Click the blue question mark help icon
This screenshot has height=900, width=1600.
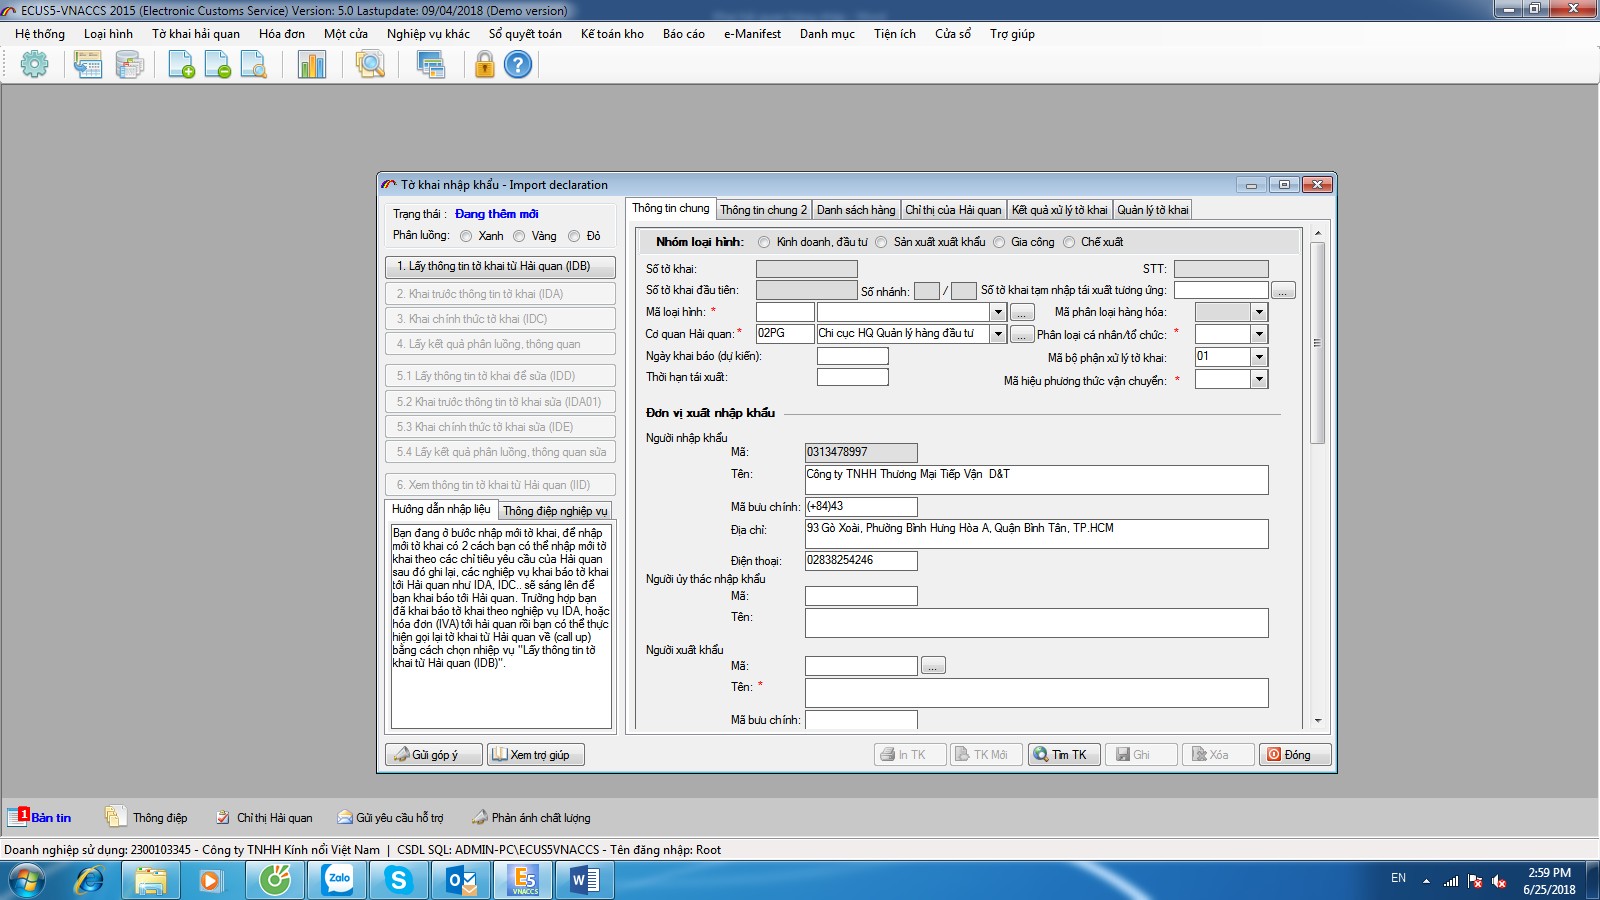pyautogui.click(x=518, y=65)
